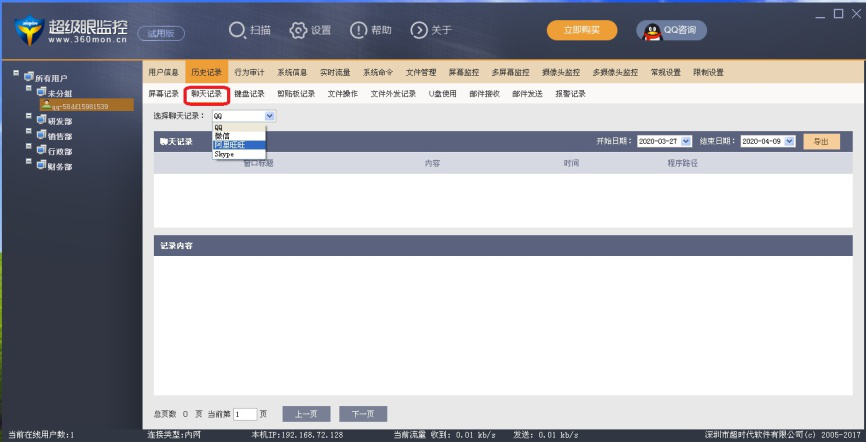Choose 微信 in the dropdown list
The image size is (866, 442).
239,135
